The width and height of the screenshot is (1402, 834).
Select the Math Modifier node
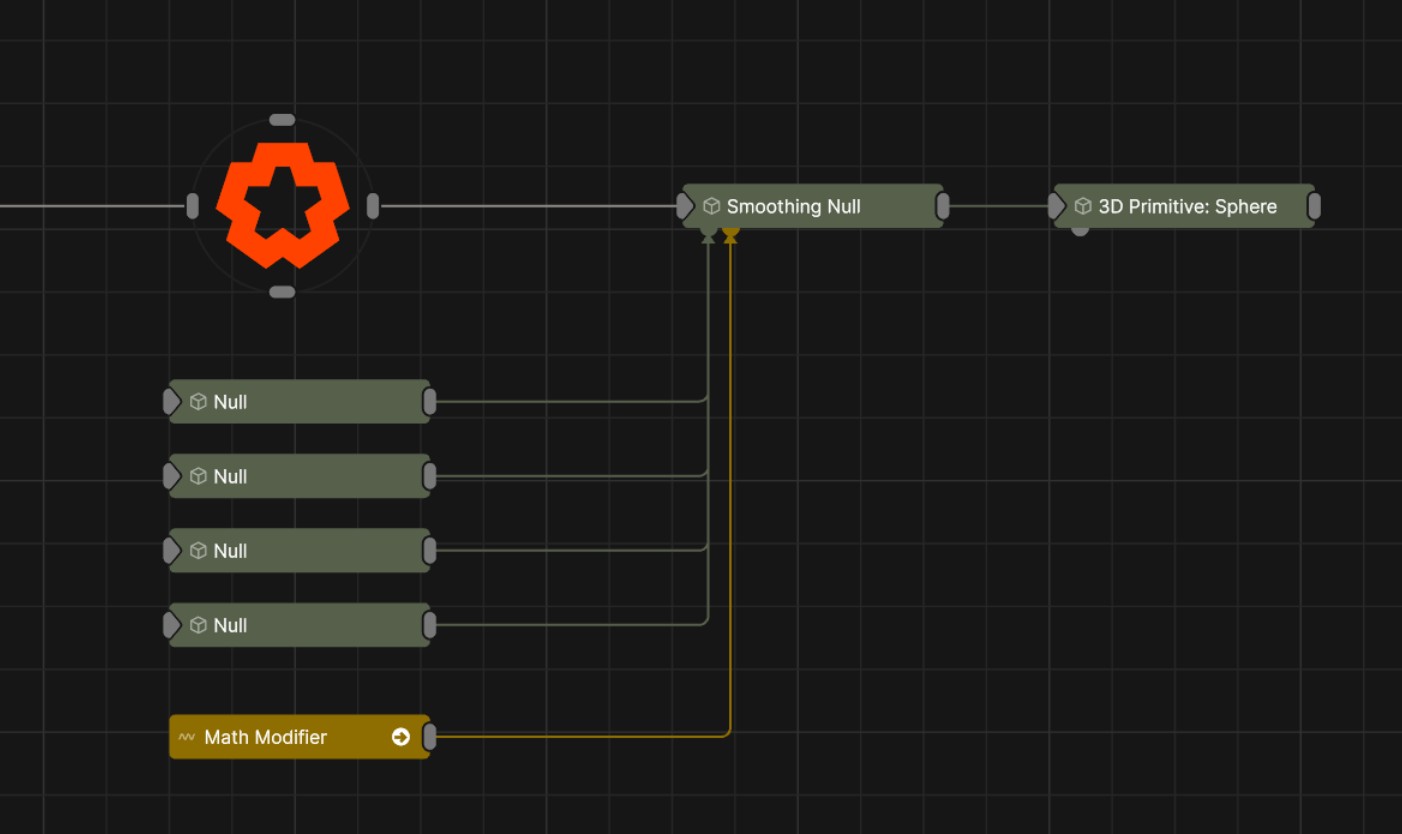coord(290,737)
